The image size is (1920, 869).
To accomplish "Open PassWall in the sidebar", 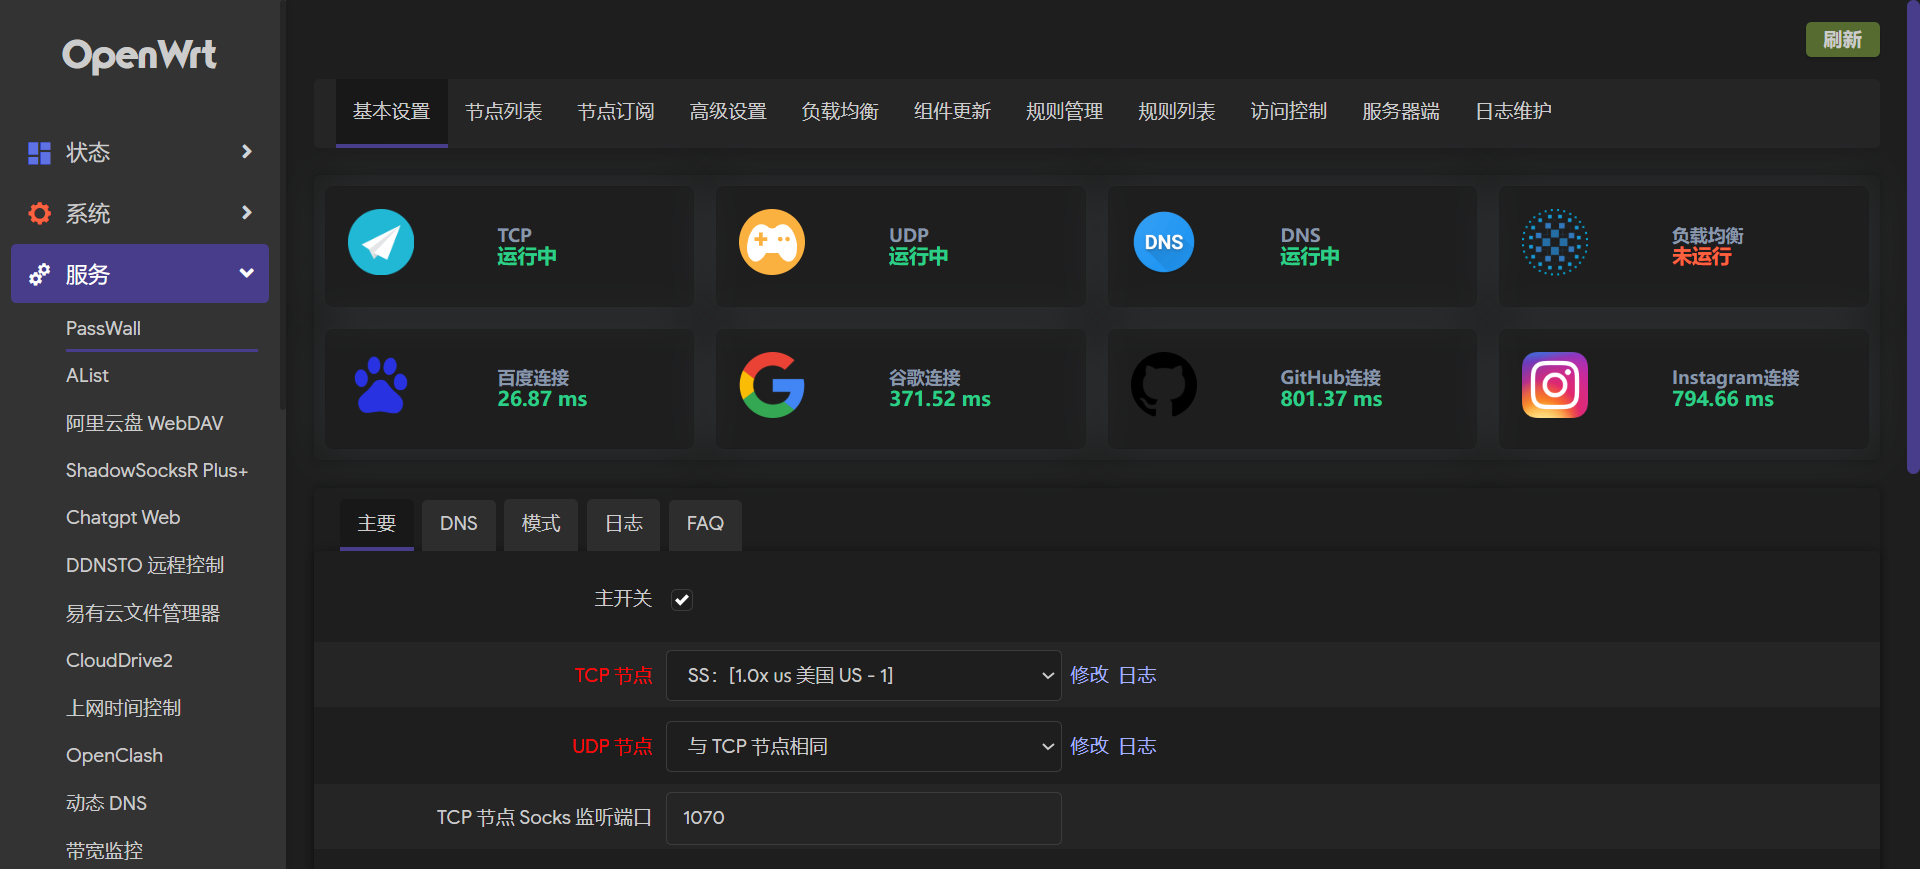I will [x=103, y=328].
